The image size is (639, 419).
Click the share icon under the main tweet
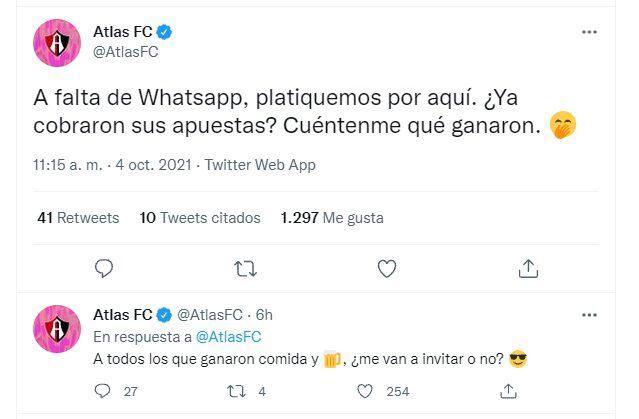tap(530, 267)
